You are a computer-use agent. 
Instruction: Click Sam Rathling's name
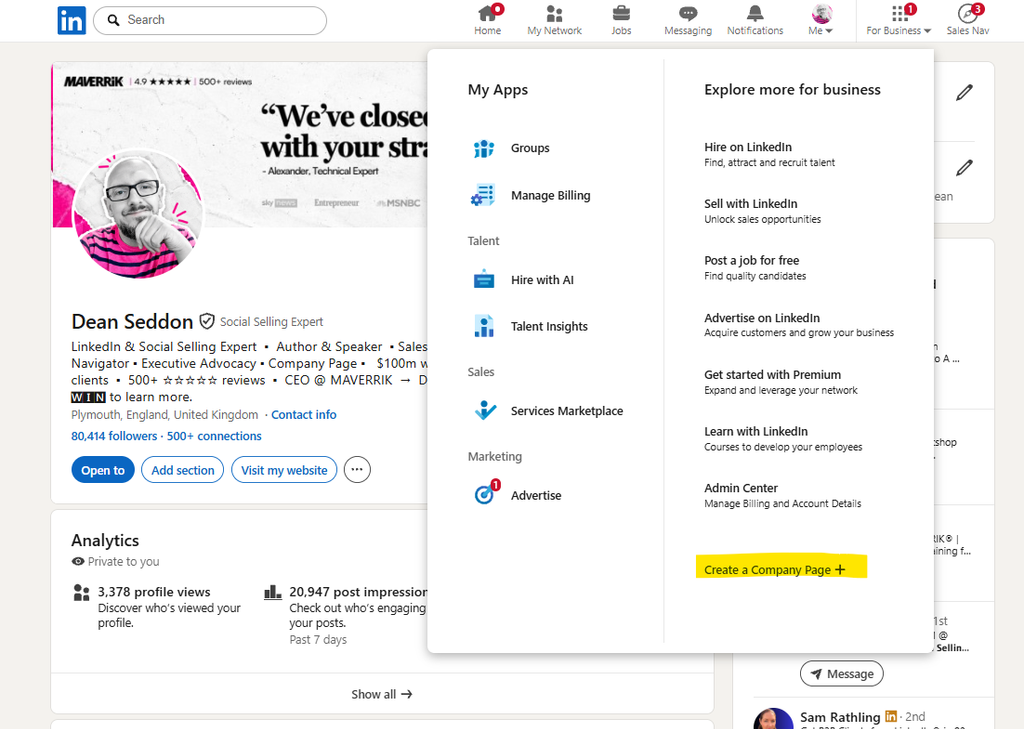(840, 717)
